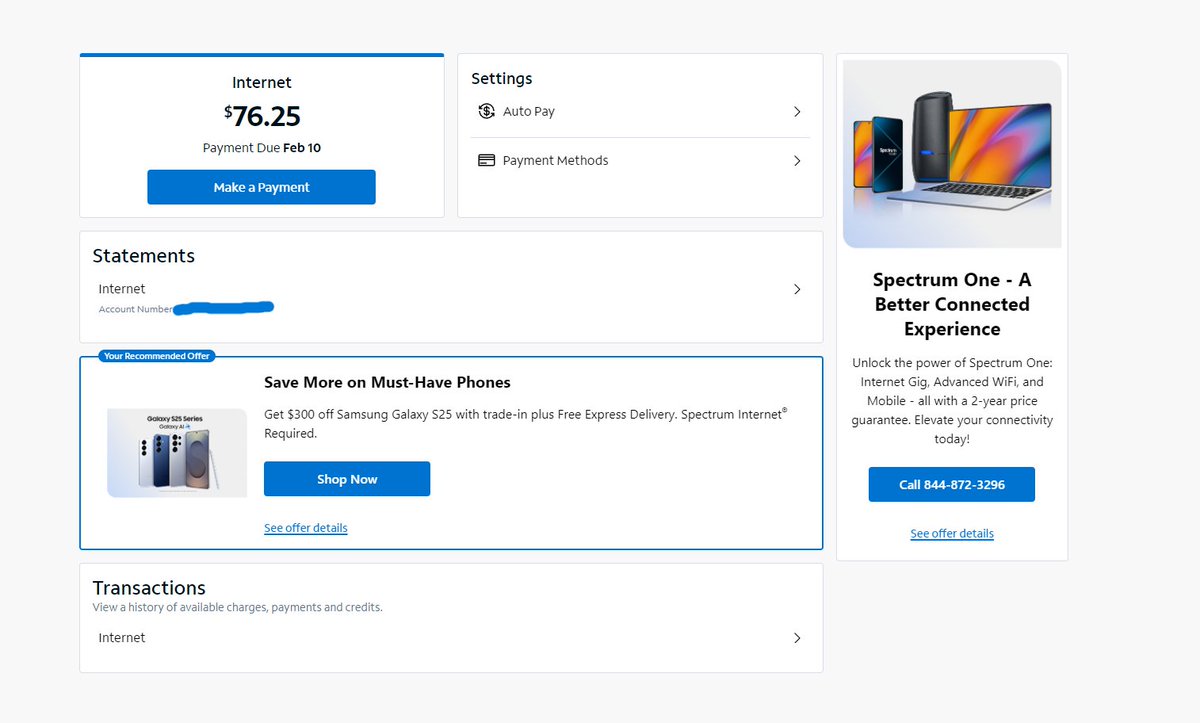1200x723 pixels.
Task: Click the Transactions heading
Action: (x=149, y=588)
